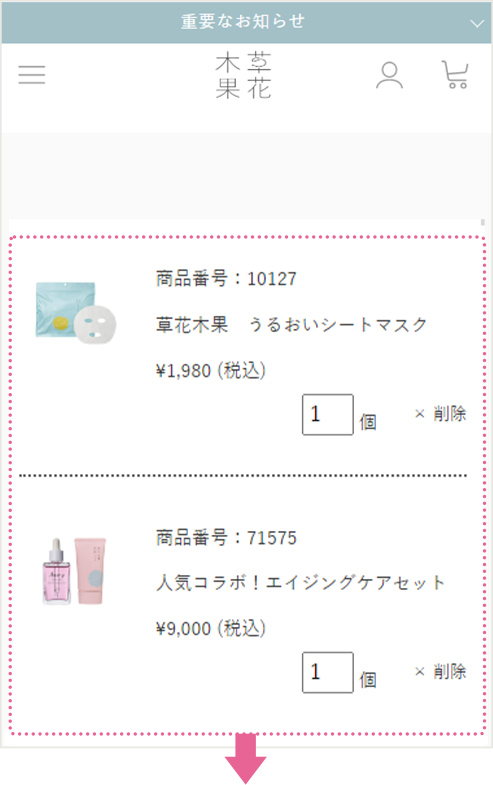Expand the 重要なお知らせ chevron
Screen dimensions: 493x785
tap(477, 23)
